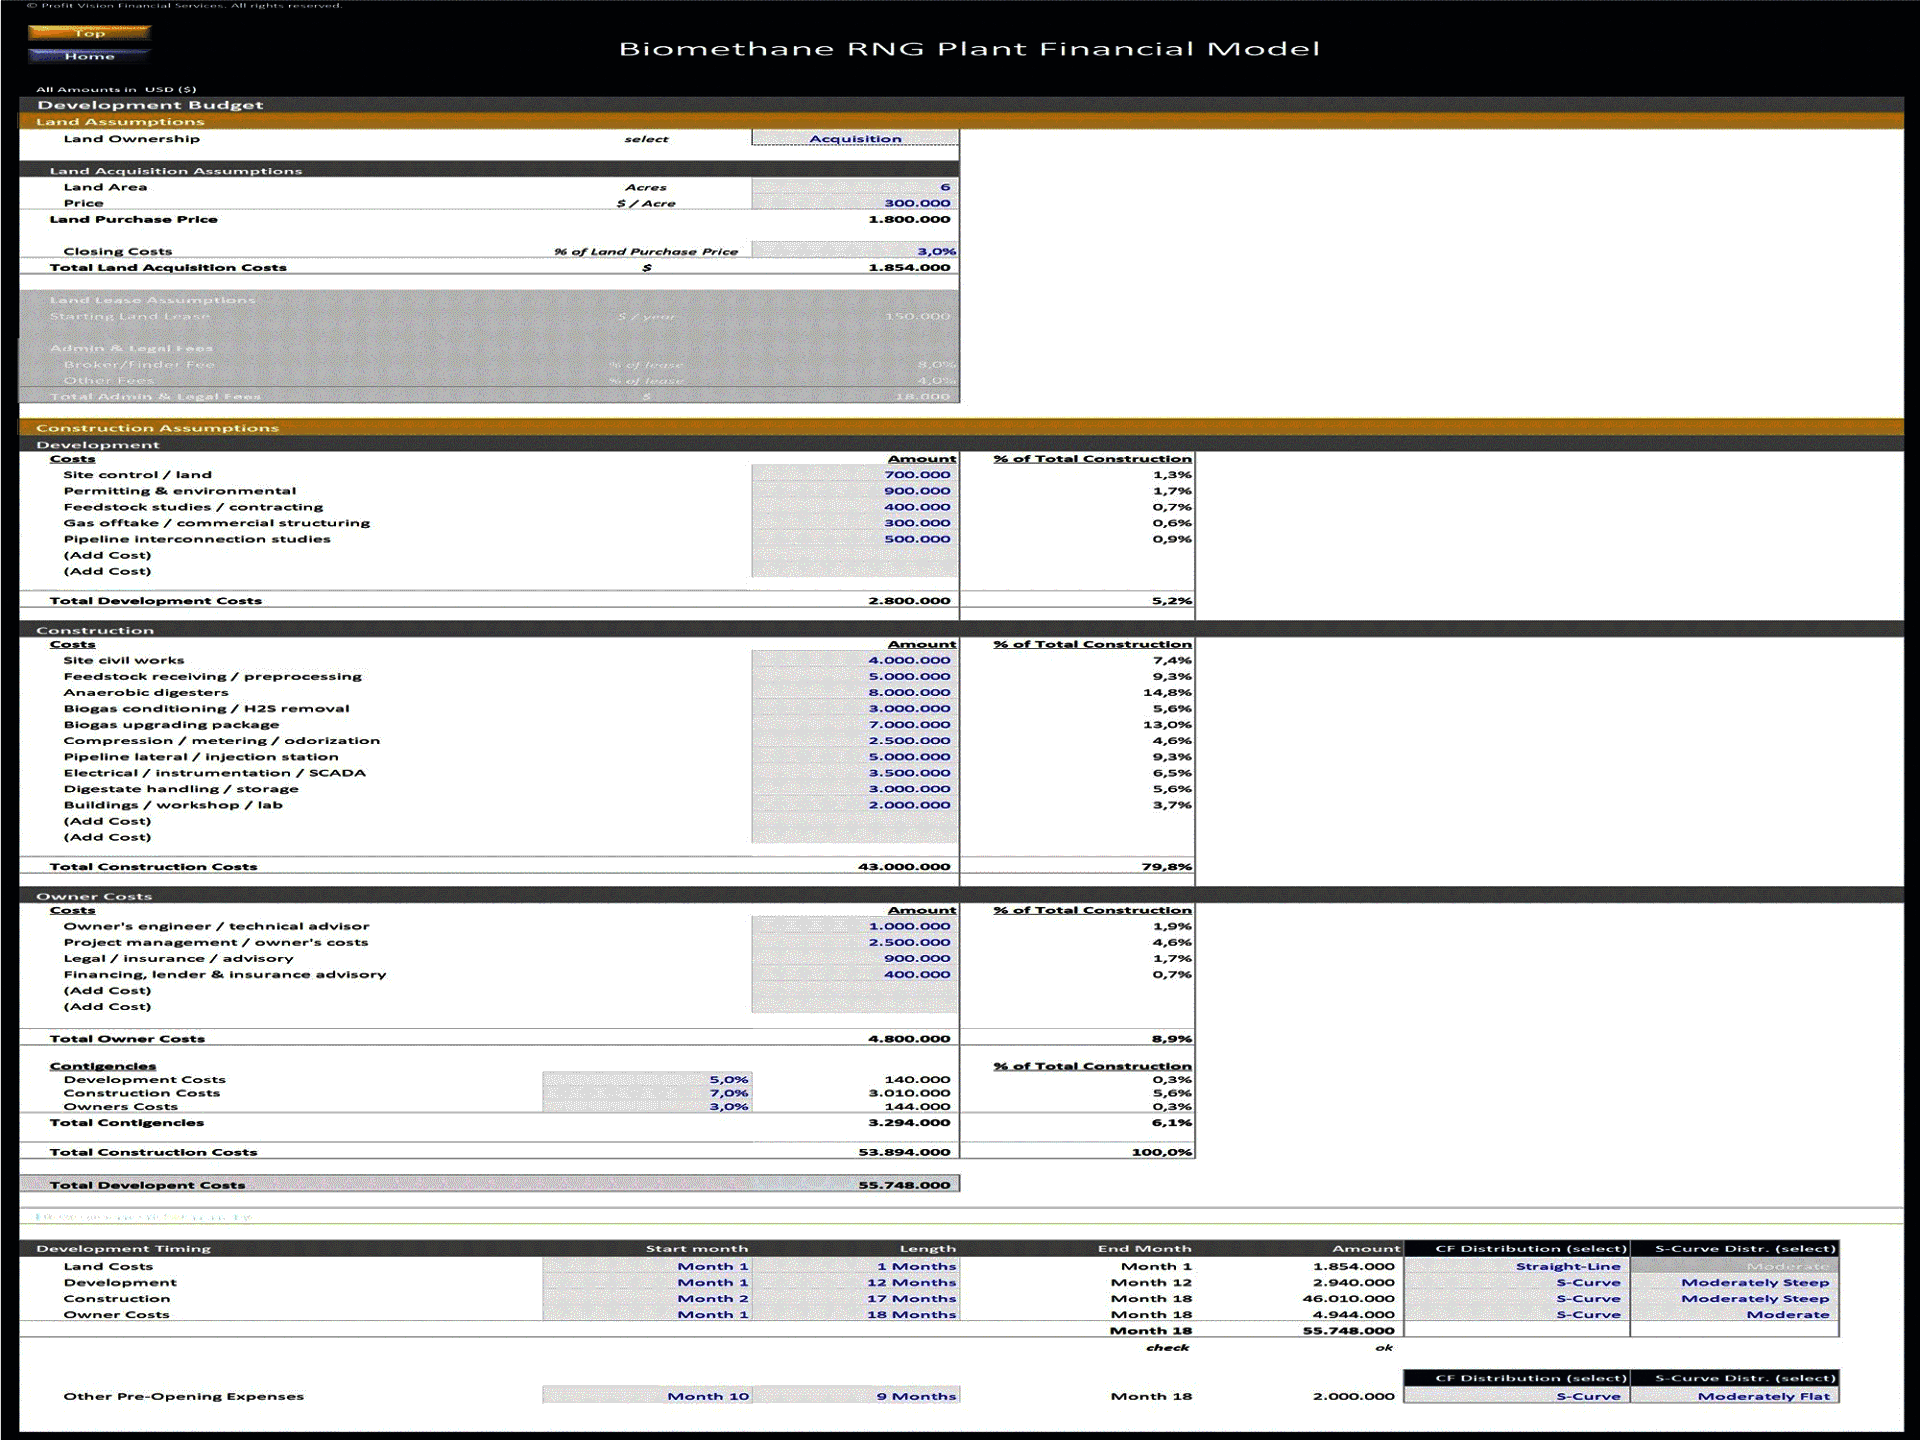Screen dimensions: 1920x1440
Task: Select the Construction length 17 Months cell
Action: click(855, 1298)
